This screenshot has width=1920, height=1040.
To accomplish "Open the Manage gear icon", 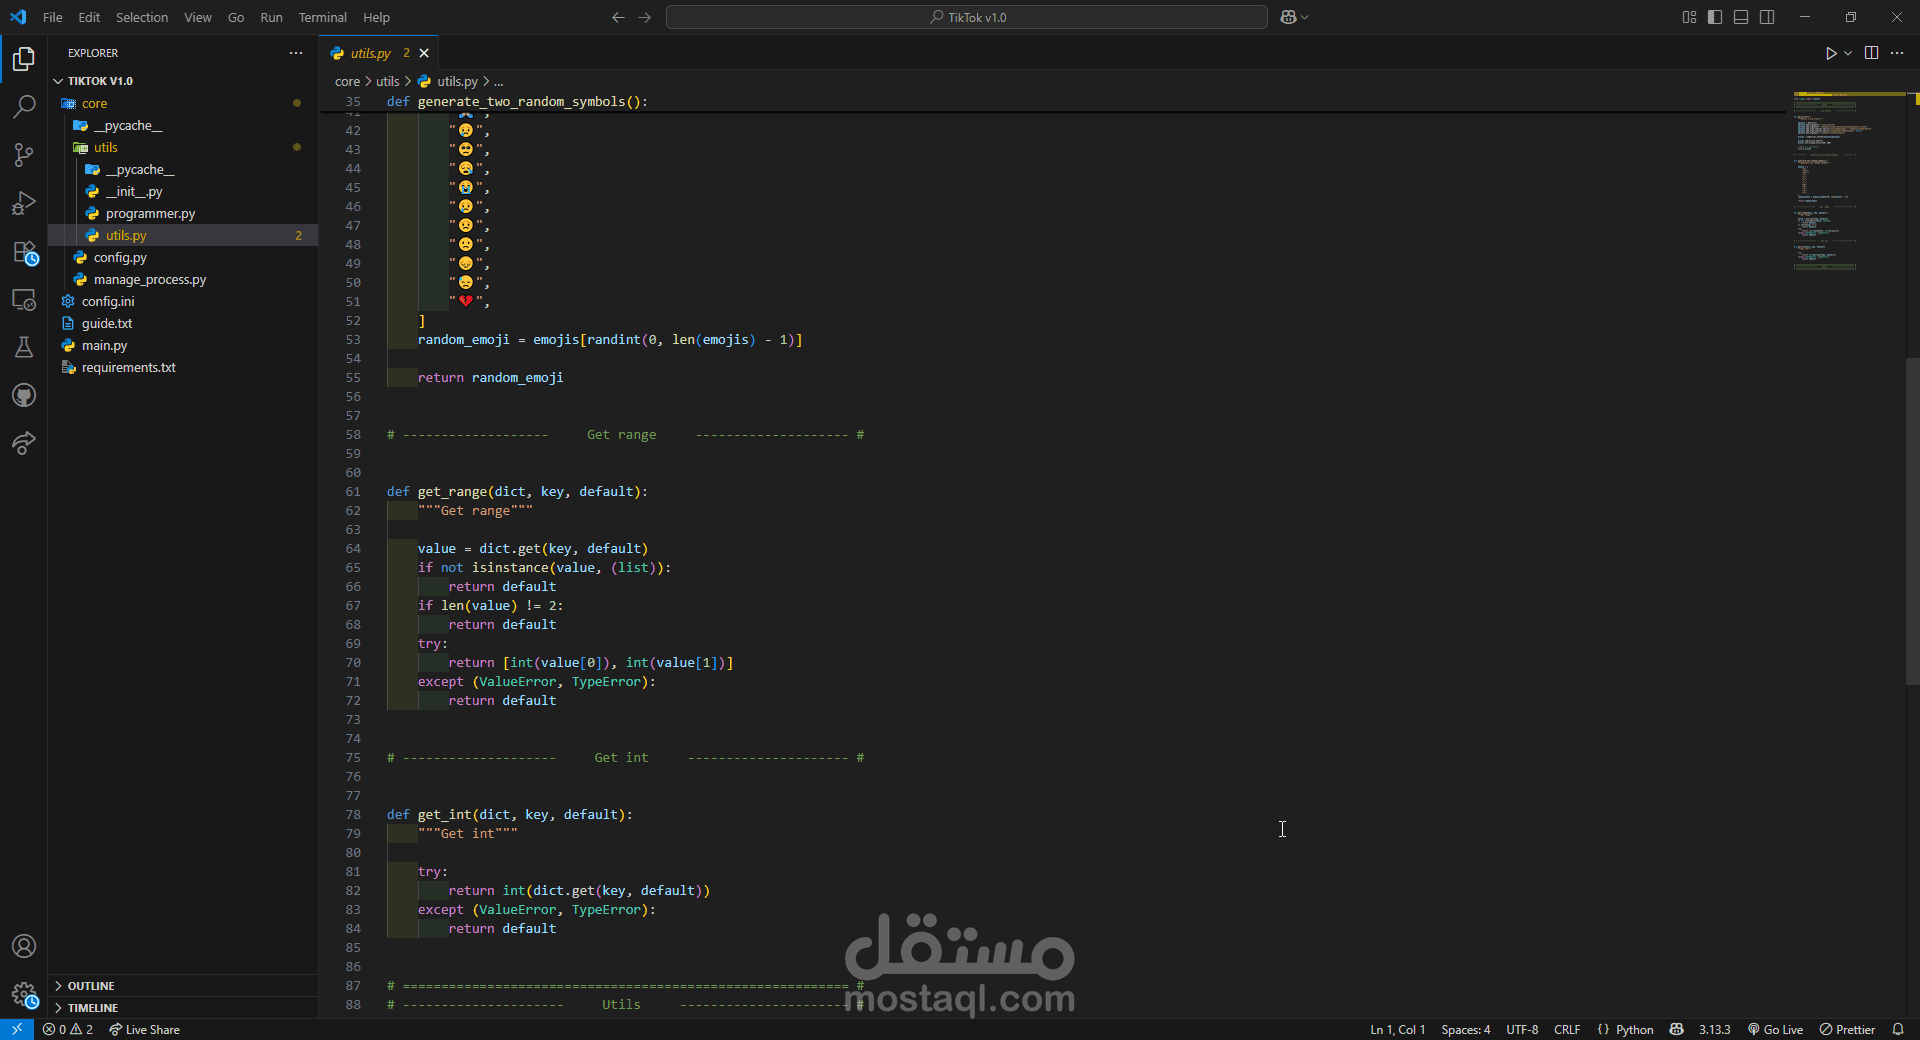I will tap(24, 994).
